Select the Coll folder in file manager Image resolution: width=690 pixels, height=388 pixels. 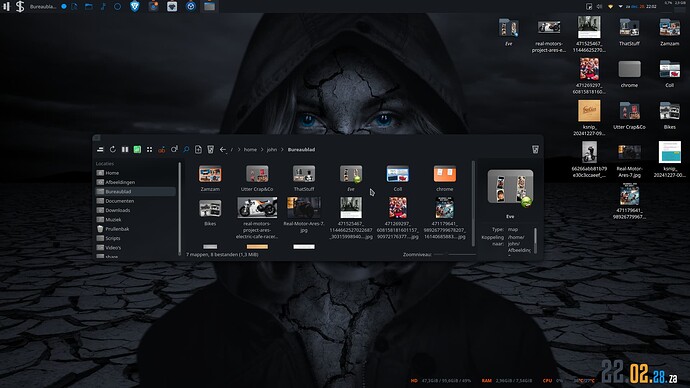coord(398,178)
